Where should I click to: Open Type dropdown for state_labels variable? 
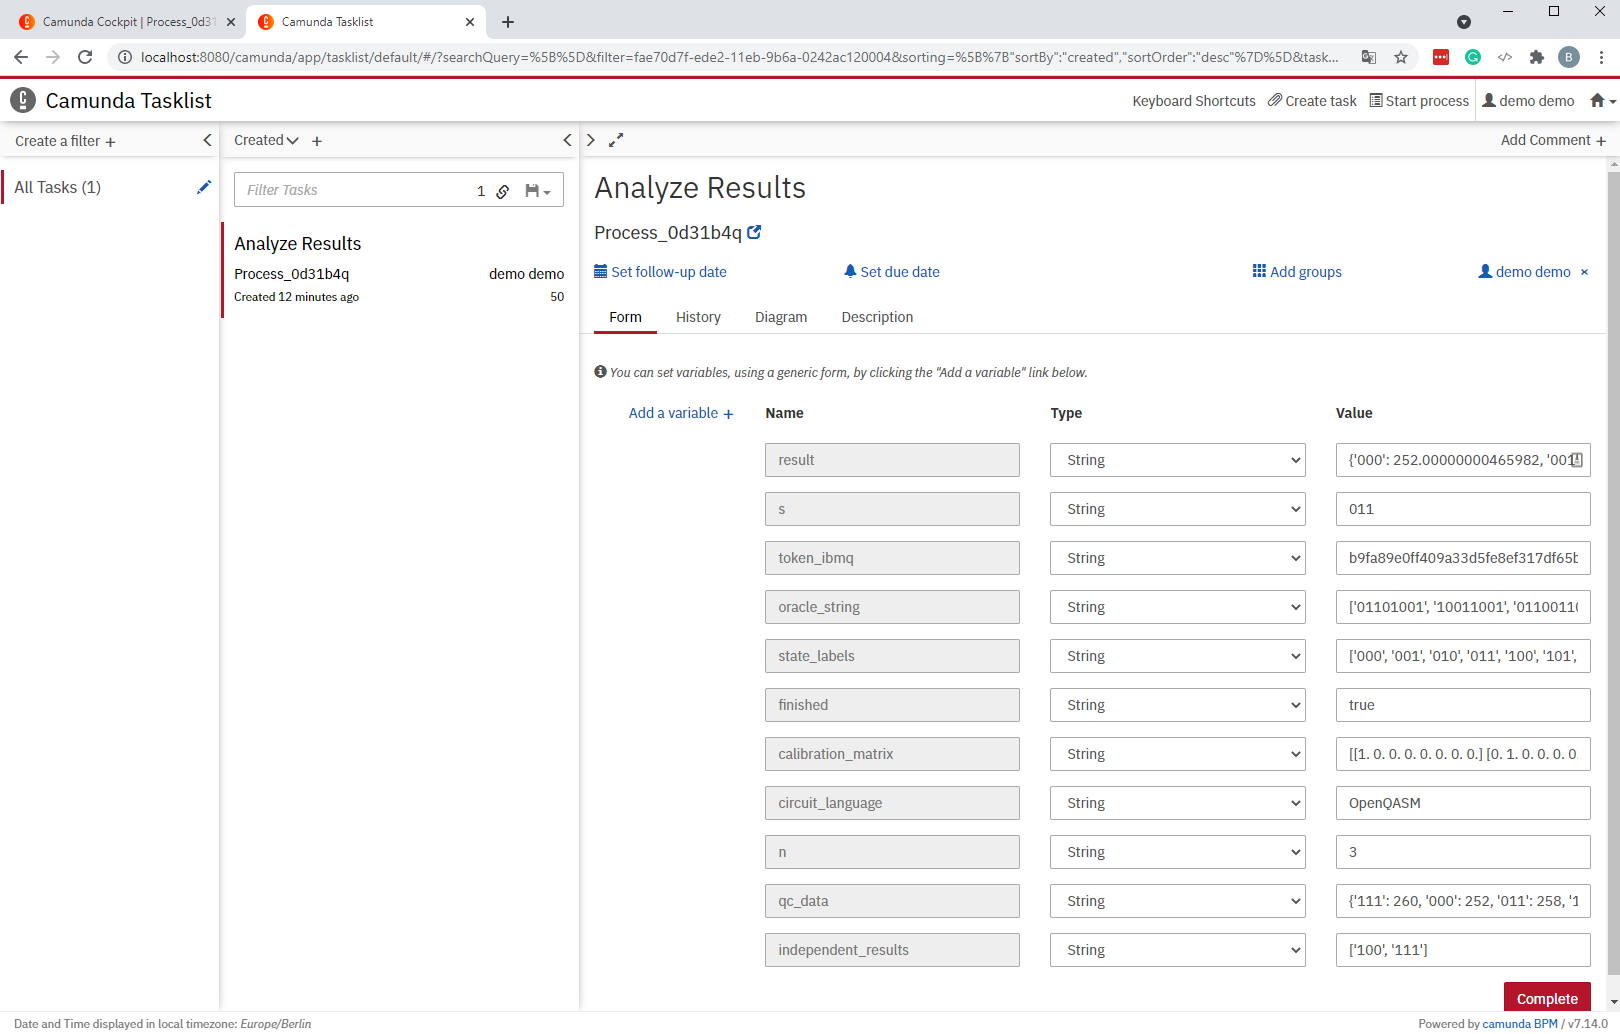[x=1177, y=656]
